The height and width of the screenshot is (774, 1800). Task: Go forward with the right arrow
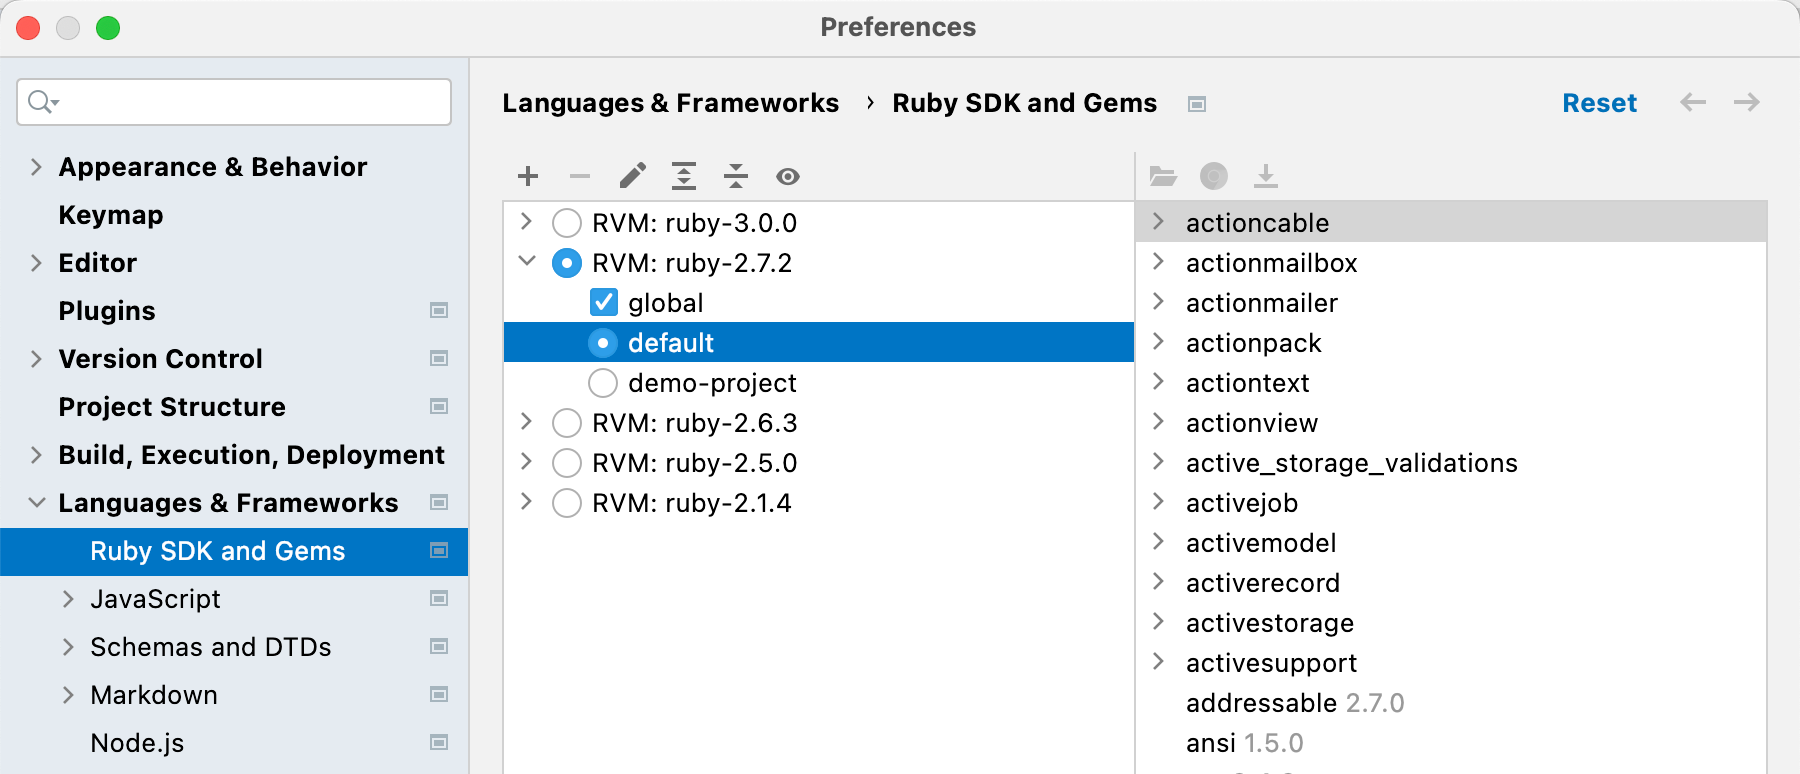1747,102
